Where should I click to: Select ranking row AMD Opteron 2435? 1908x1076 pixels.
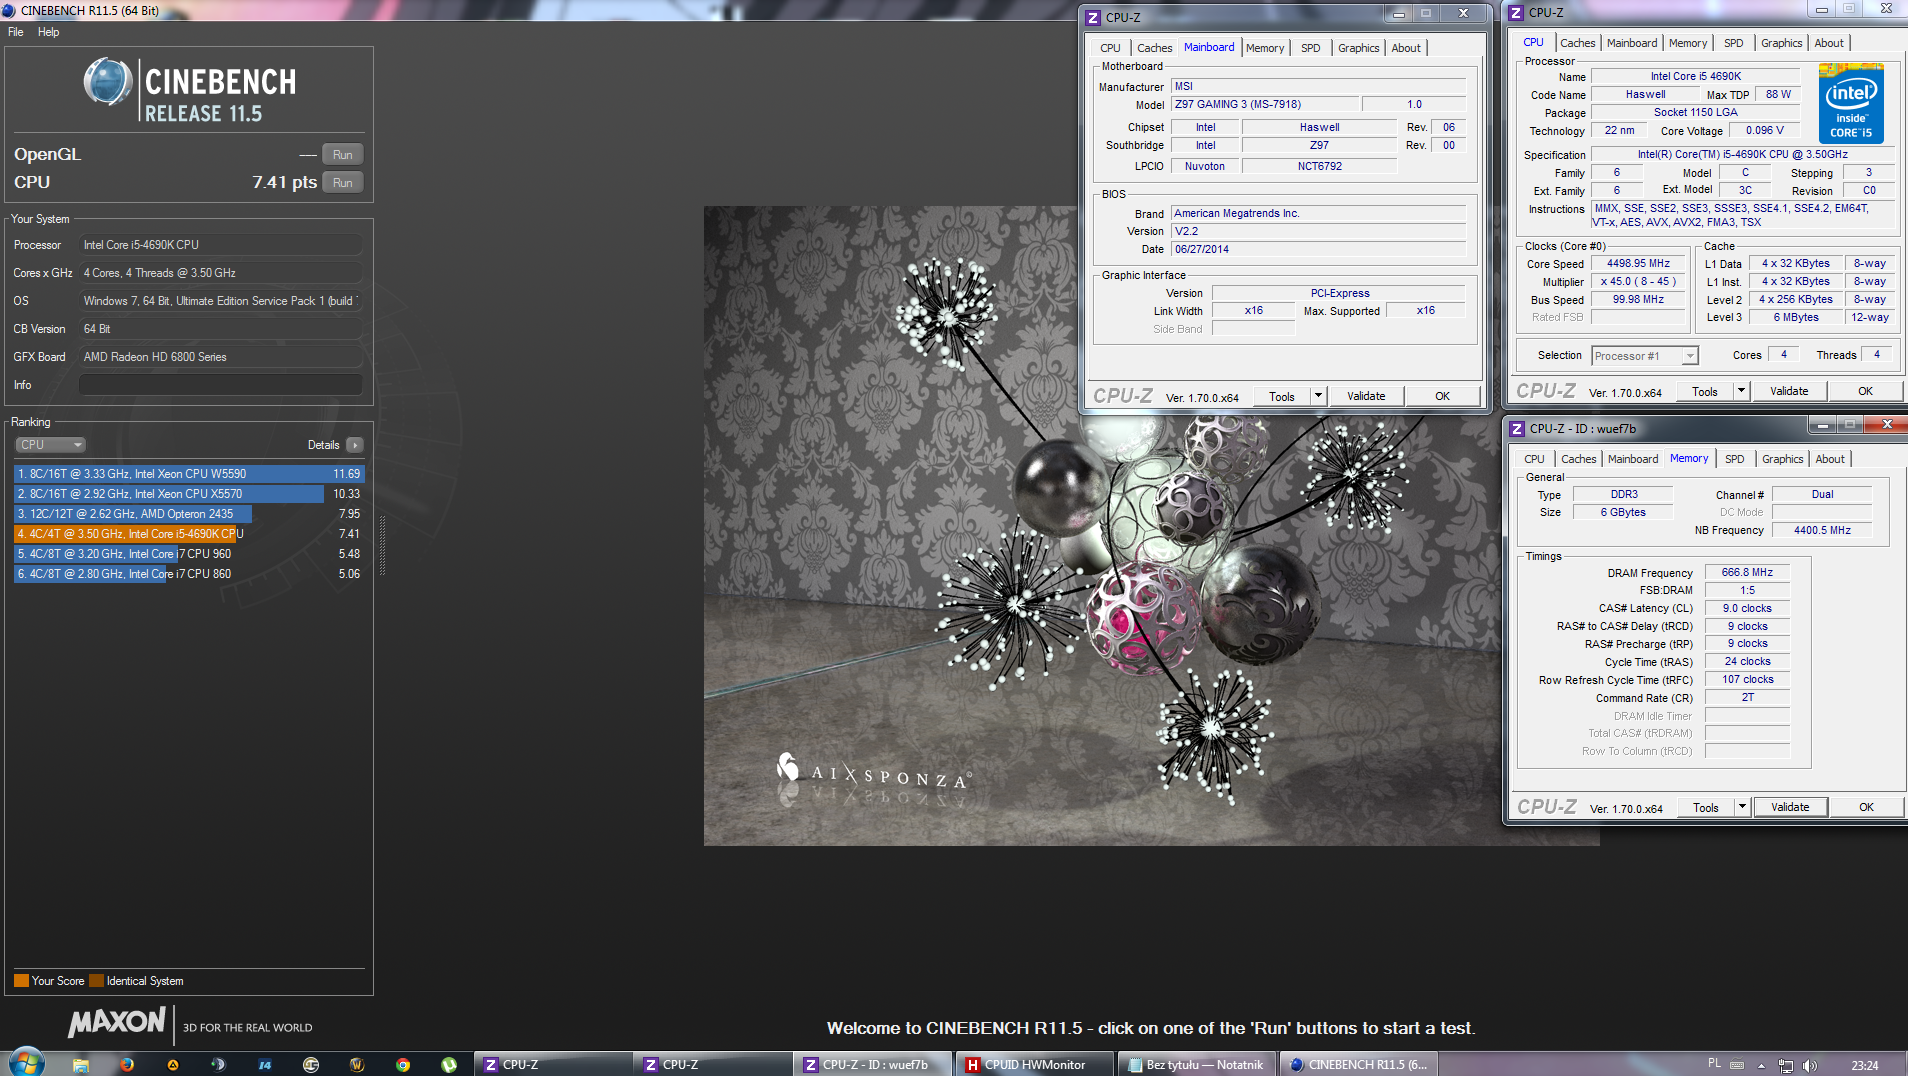tap(189, 514)
